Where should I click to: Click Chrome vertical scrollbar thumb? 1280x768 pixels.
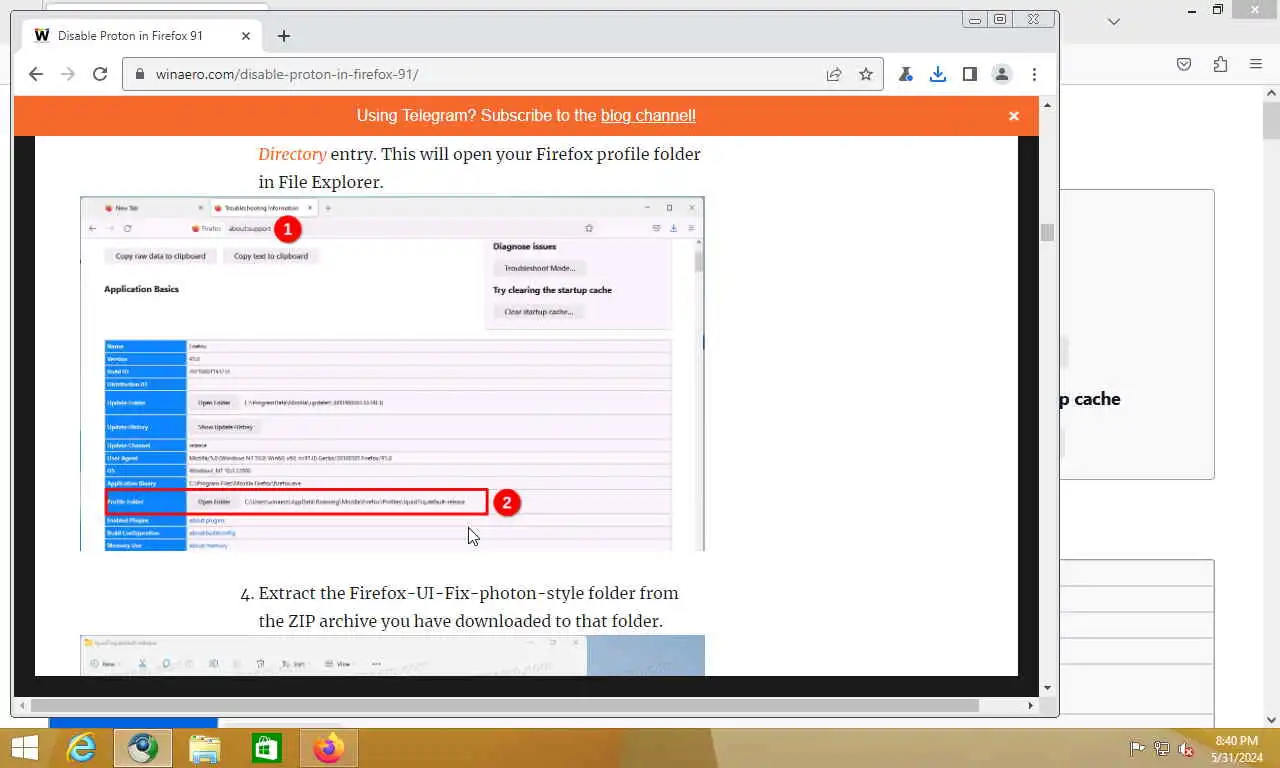point(1047,232)
